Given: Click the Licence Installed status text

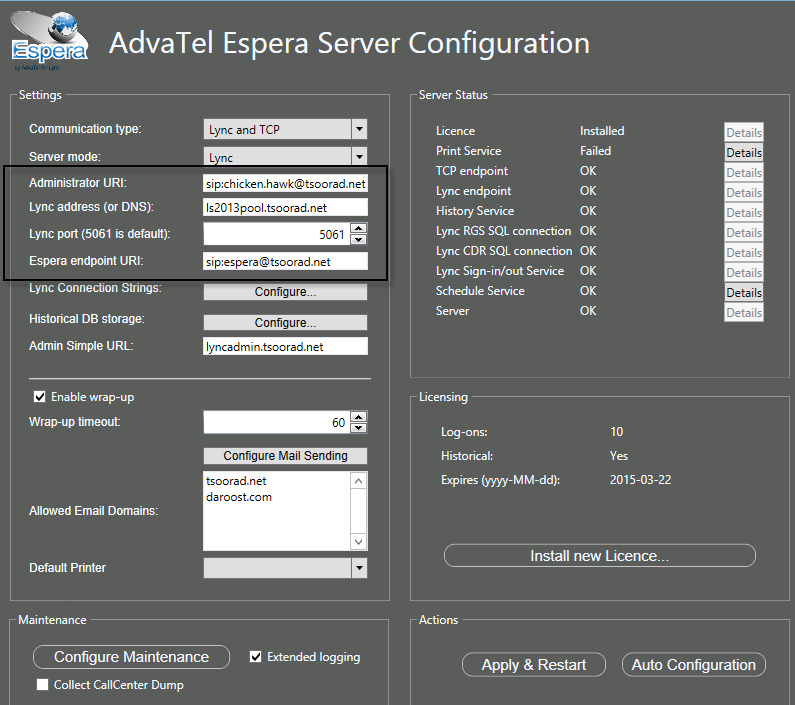Looking at the screenshot, I should [602, 131].
